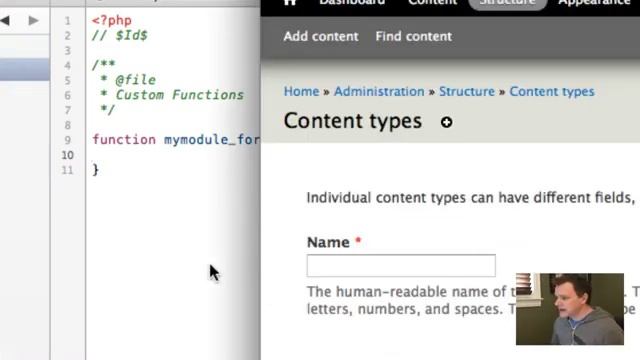Click line number 1 in the gutter

[68, 21]
